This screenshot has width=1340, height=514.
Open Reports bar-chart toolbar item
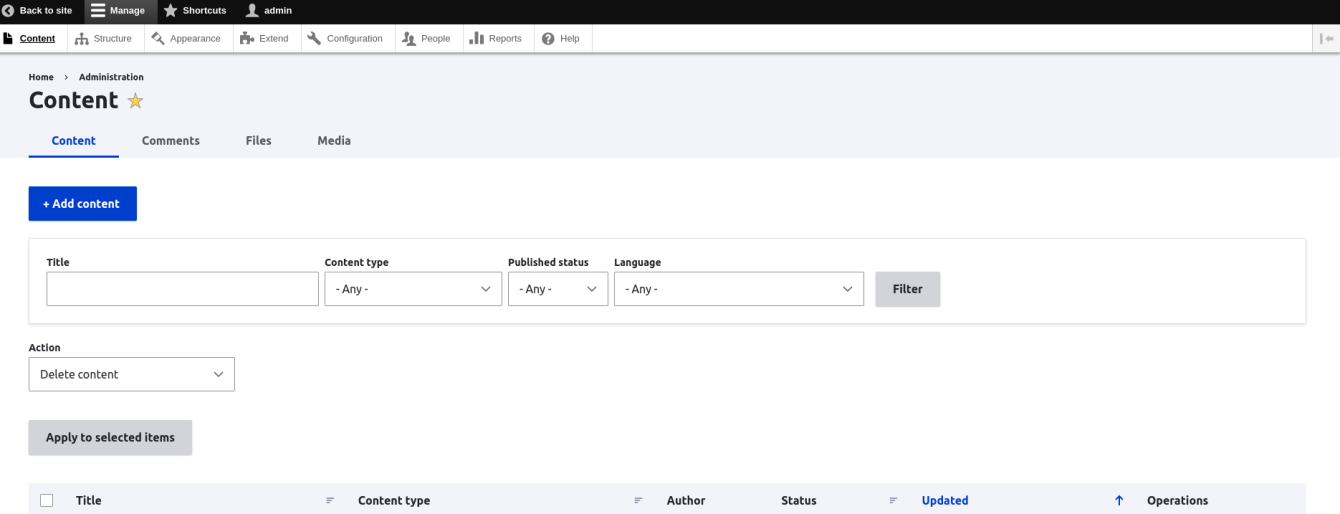coord(477,39)
